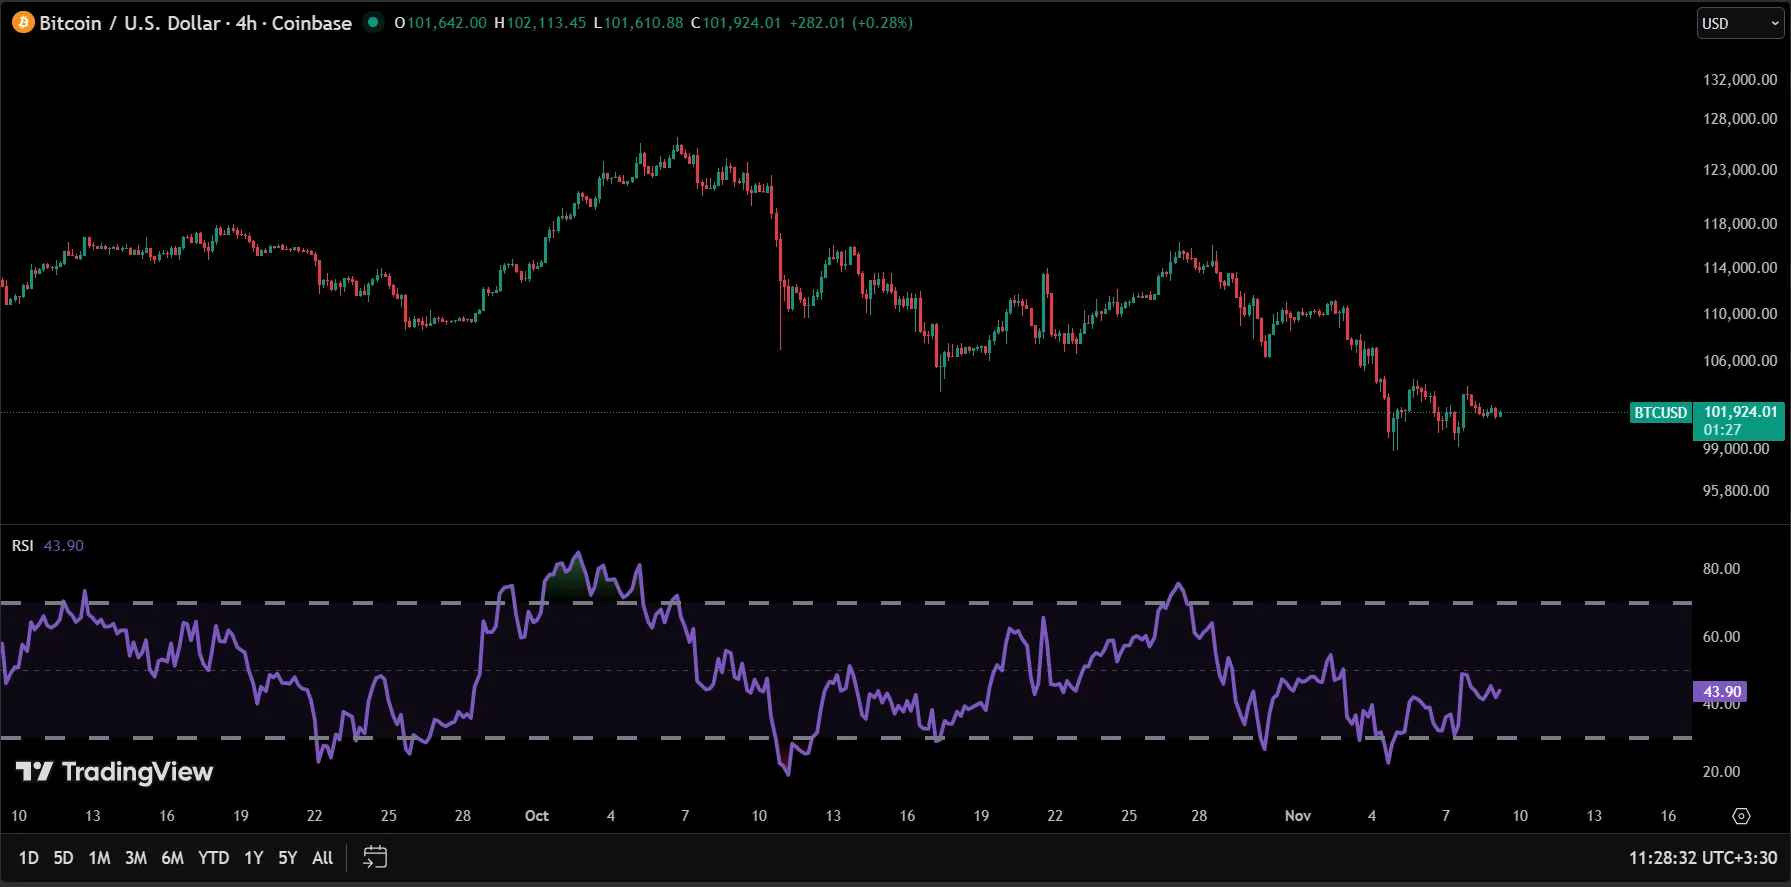This screenshot has width=1791, height=887.
Task: Click the Bitcoin / U.S. Dollar symbol title
Action: 195,22
